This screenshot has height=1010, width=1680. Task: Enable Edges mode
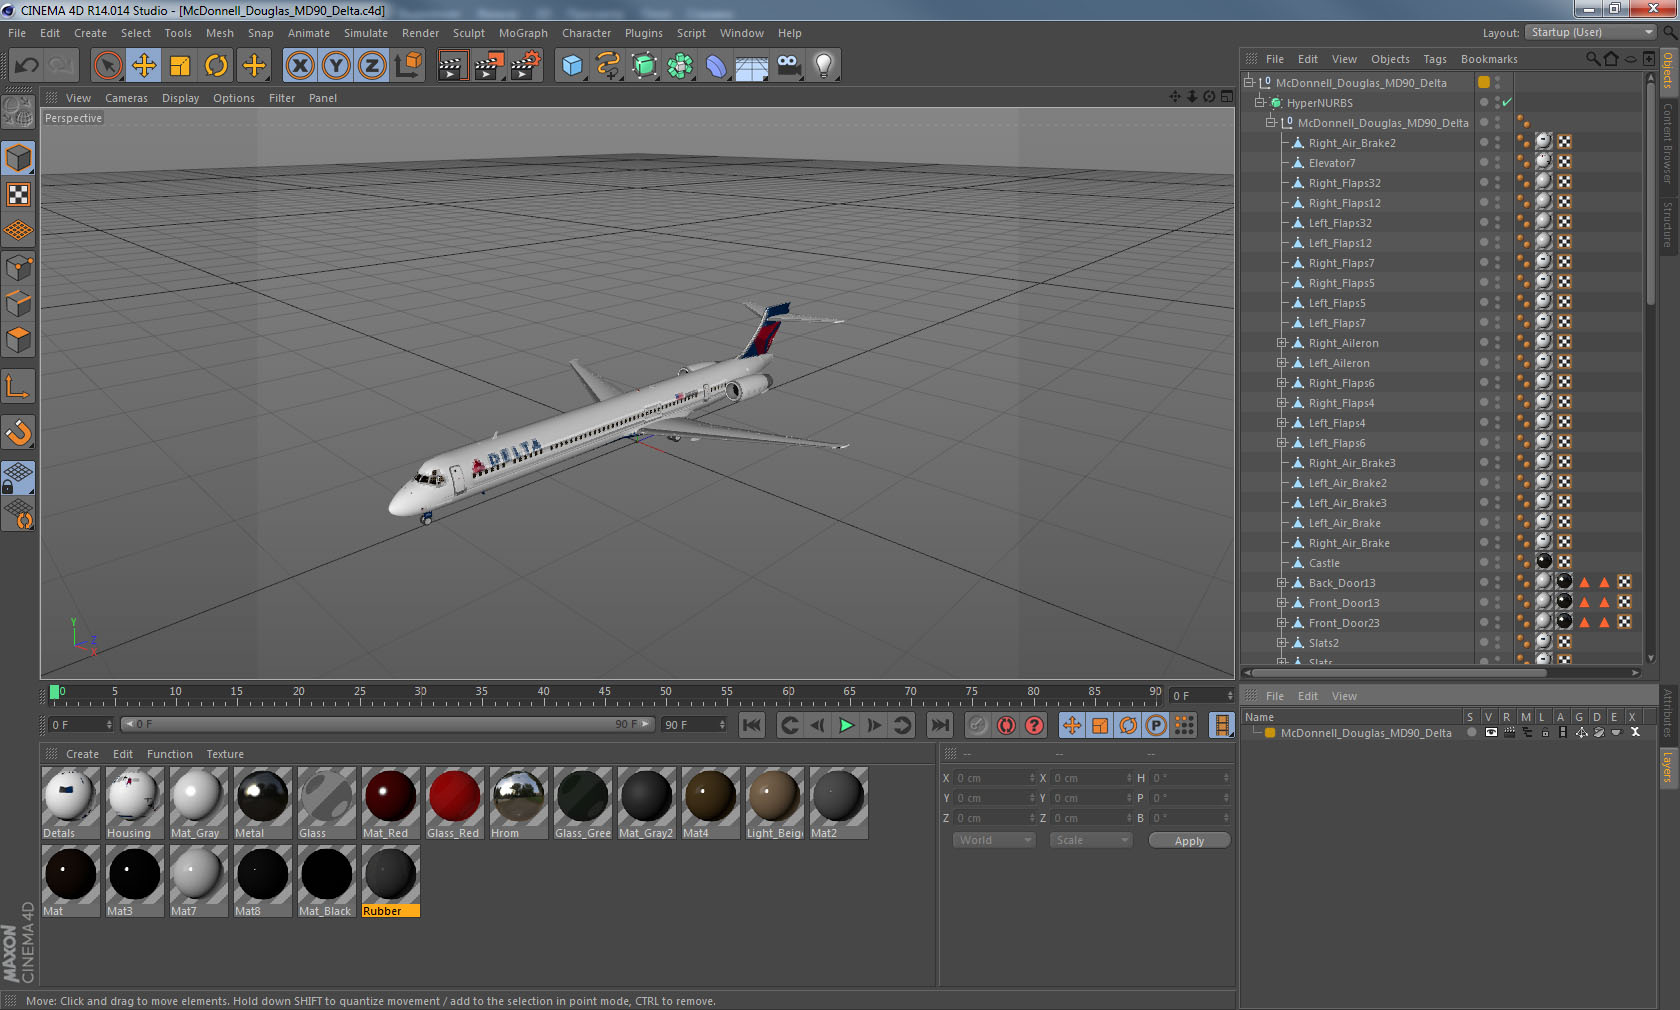pos(18,303)
